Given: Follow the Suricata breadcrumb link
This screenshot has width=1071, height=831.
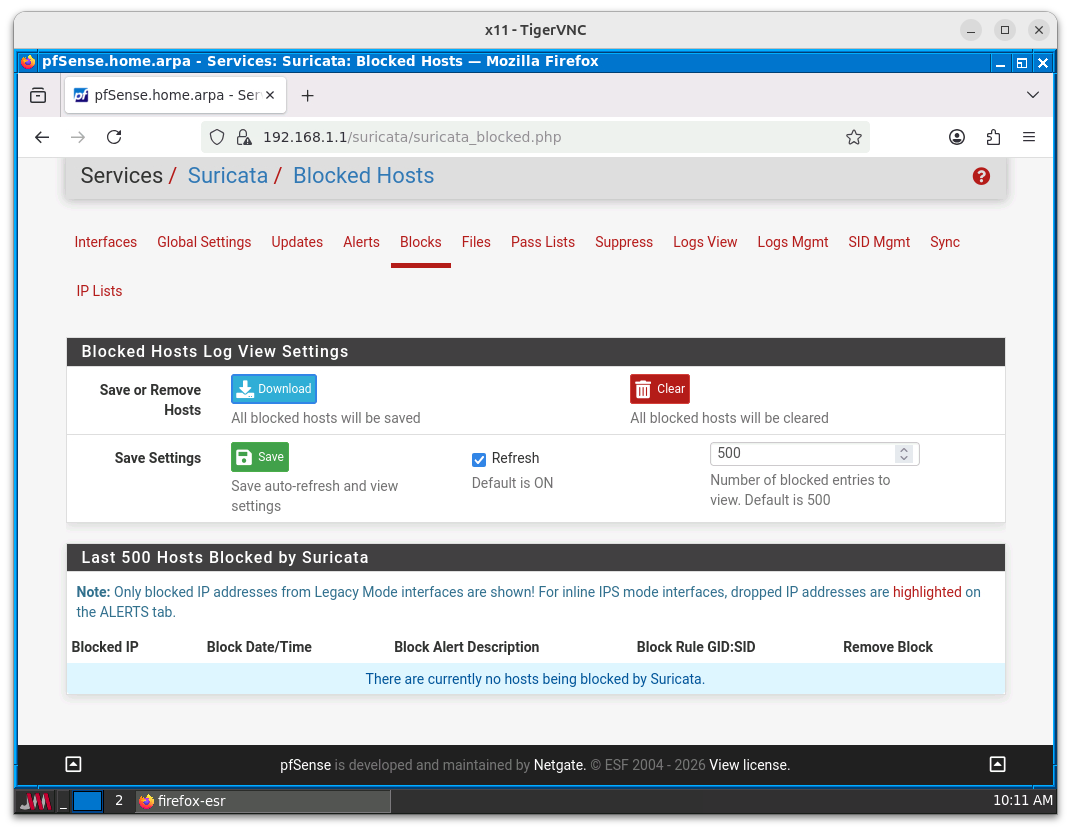Looking at the screenshot, I should pyautogui.click(x=227, y=175).
